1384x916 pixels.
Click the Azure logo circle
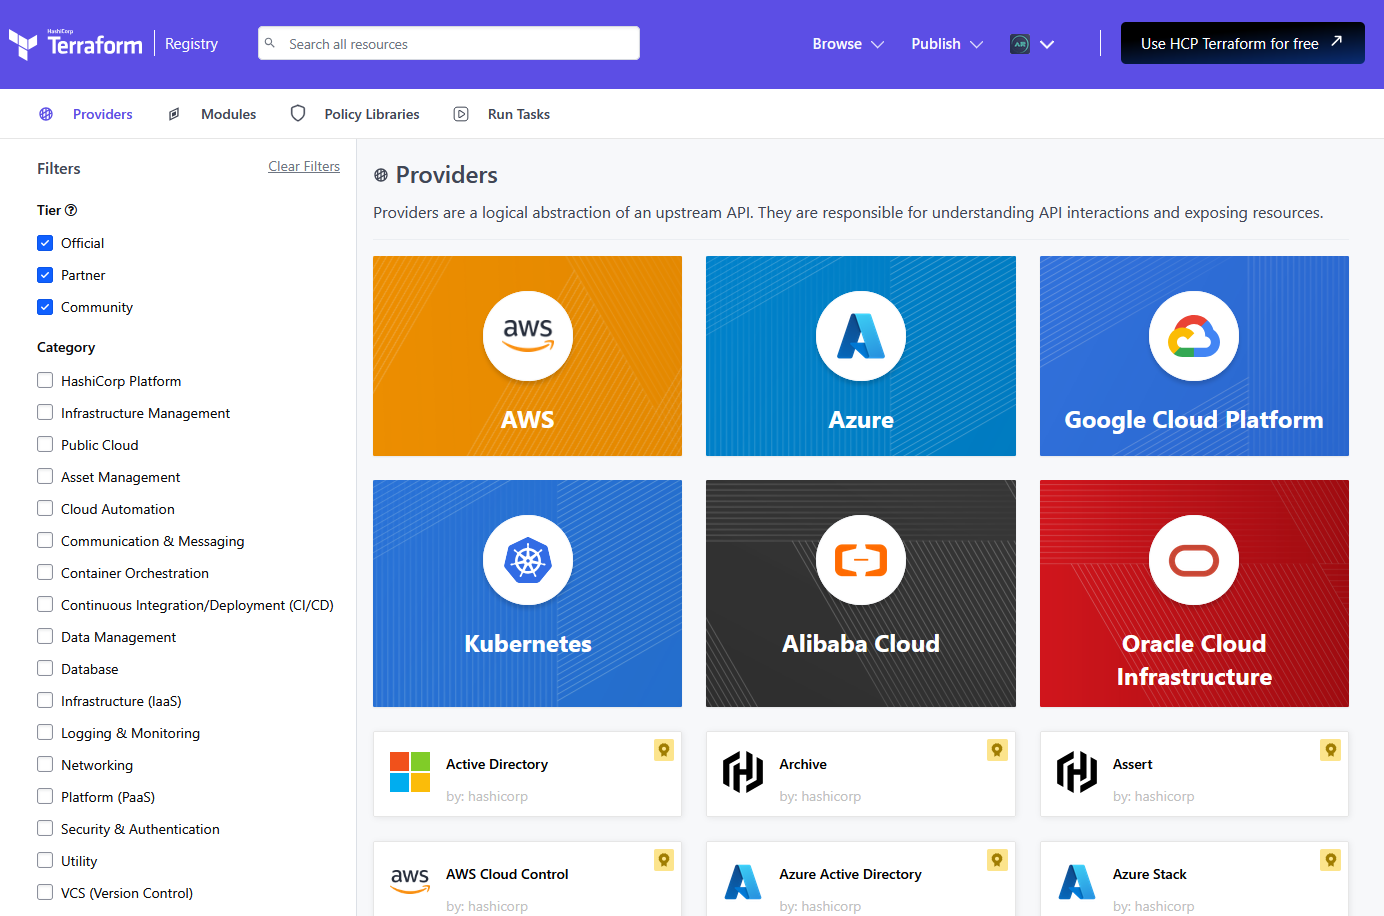coord(861,336)
